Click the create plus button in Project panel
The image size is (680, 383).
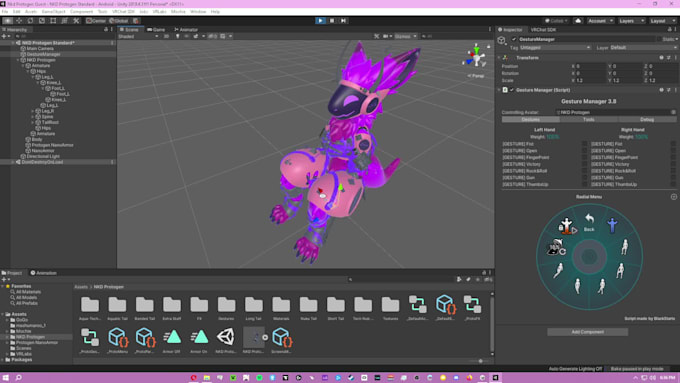click(4, 280)
